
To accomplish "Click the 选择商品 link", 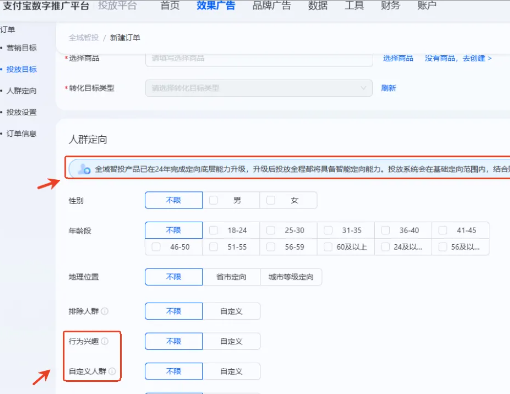I will coord(398,58).
